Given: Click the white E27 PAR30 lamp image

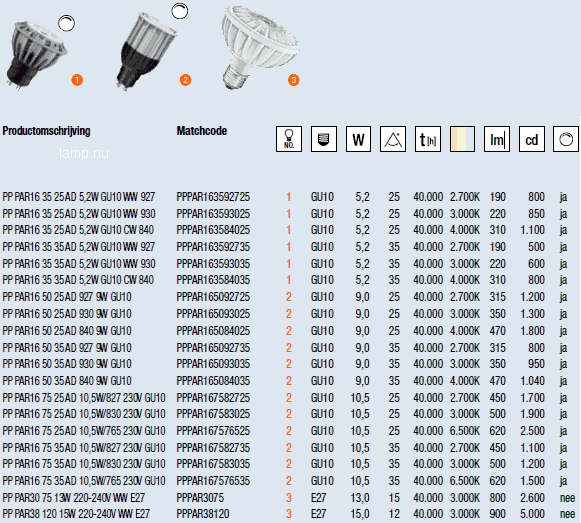Looking at the screenshot, I should click(x=259, y=47).
